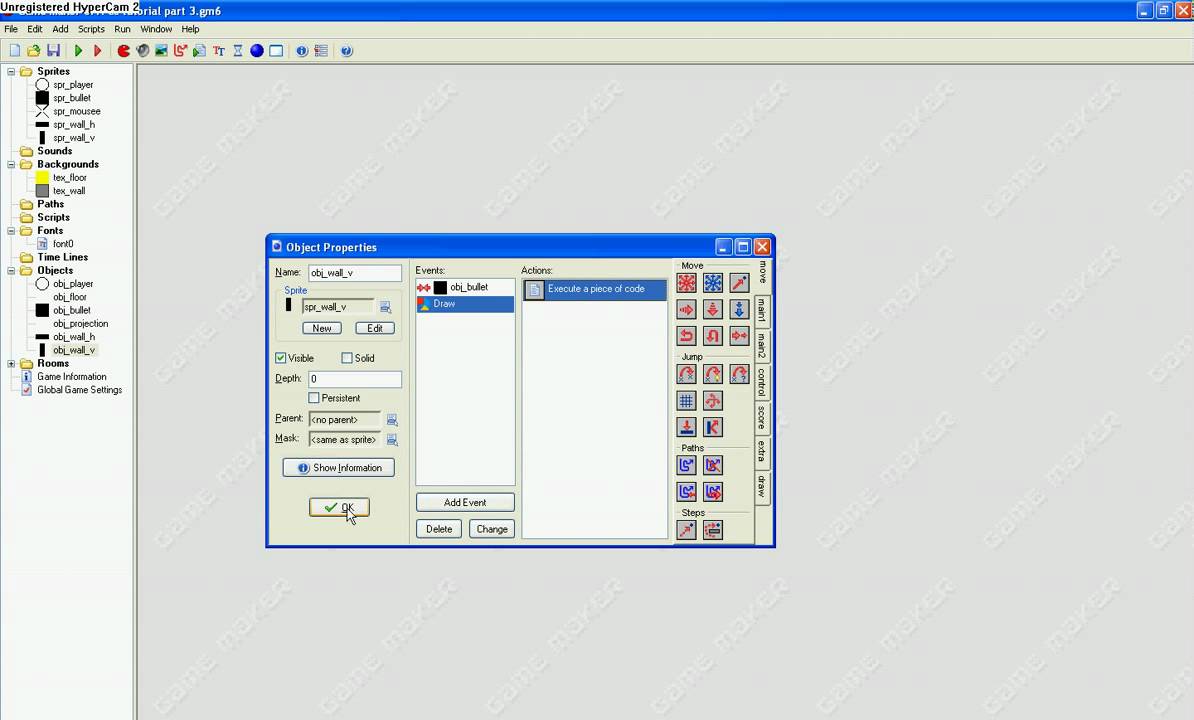The image size is (1194, 720).
Task: Collapse the Sprites folder in tree
Action: click(11, 72)
